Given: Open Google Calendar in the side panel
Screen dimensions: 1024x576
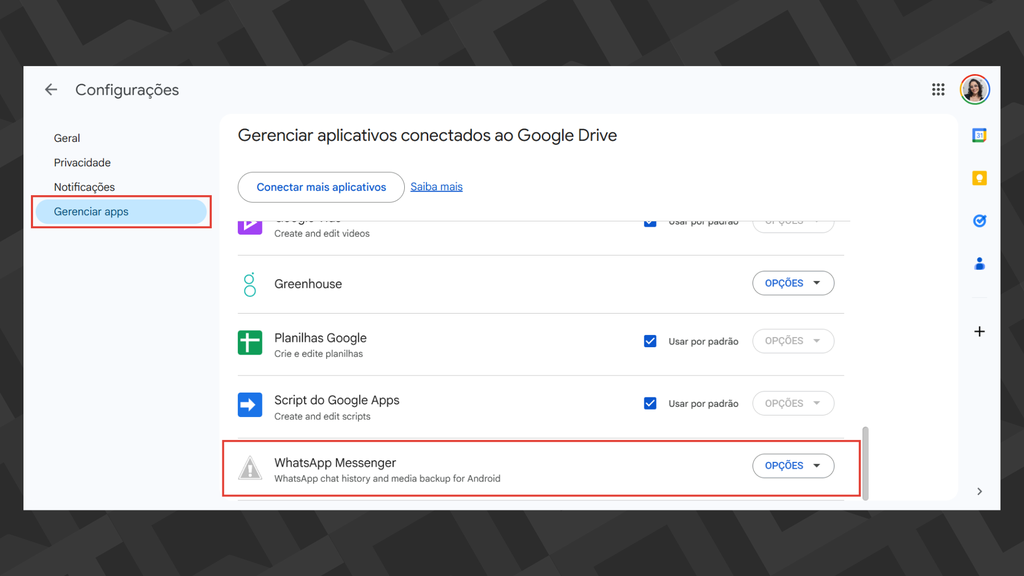Looking at the screenshot, I should (979, 135).
